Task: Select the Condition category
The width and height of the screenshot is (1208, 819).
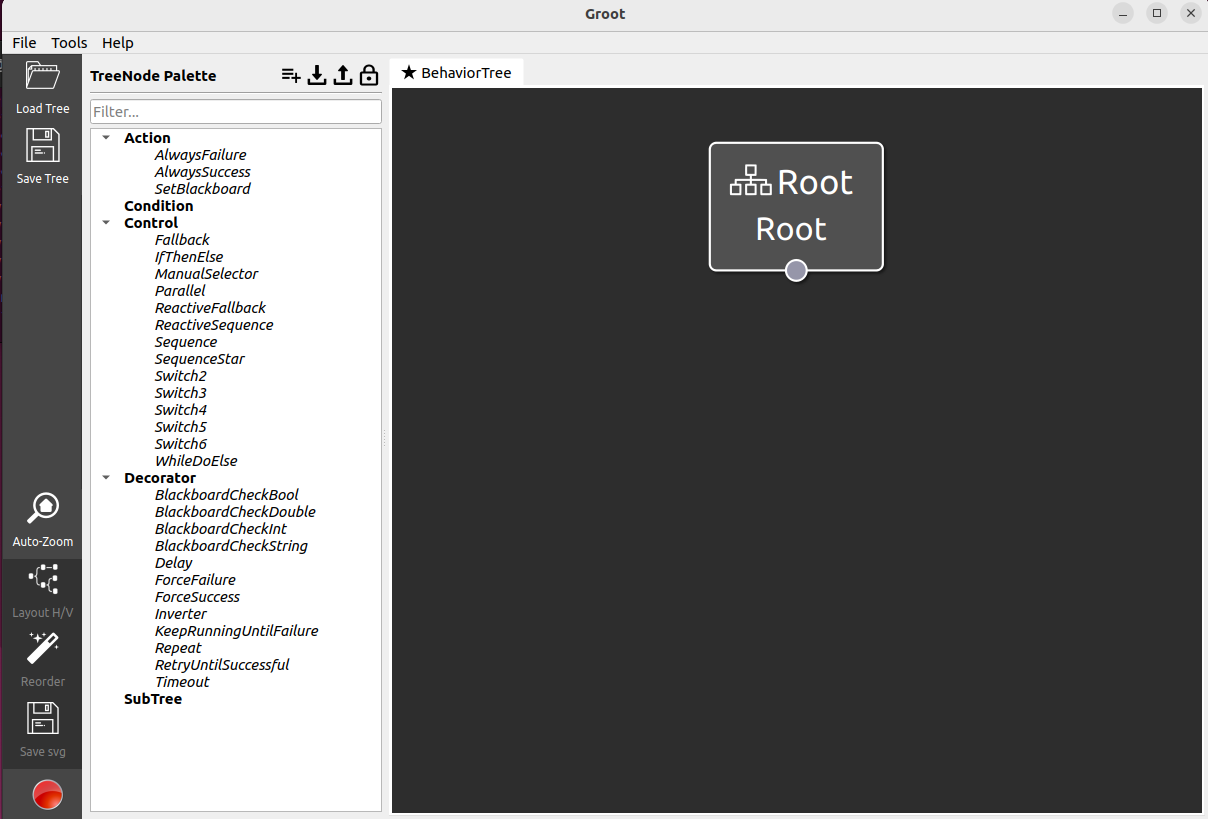Action: pyautogui.click(x=159, y=206)
